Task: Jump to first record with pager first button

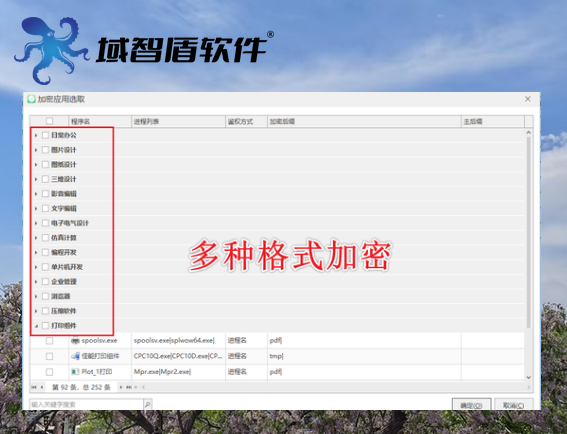Action: (x=34, y=387)
